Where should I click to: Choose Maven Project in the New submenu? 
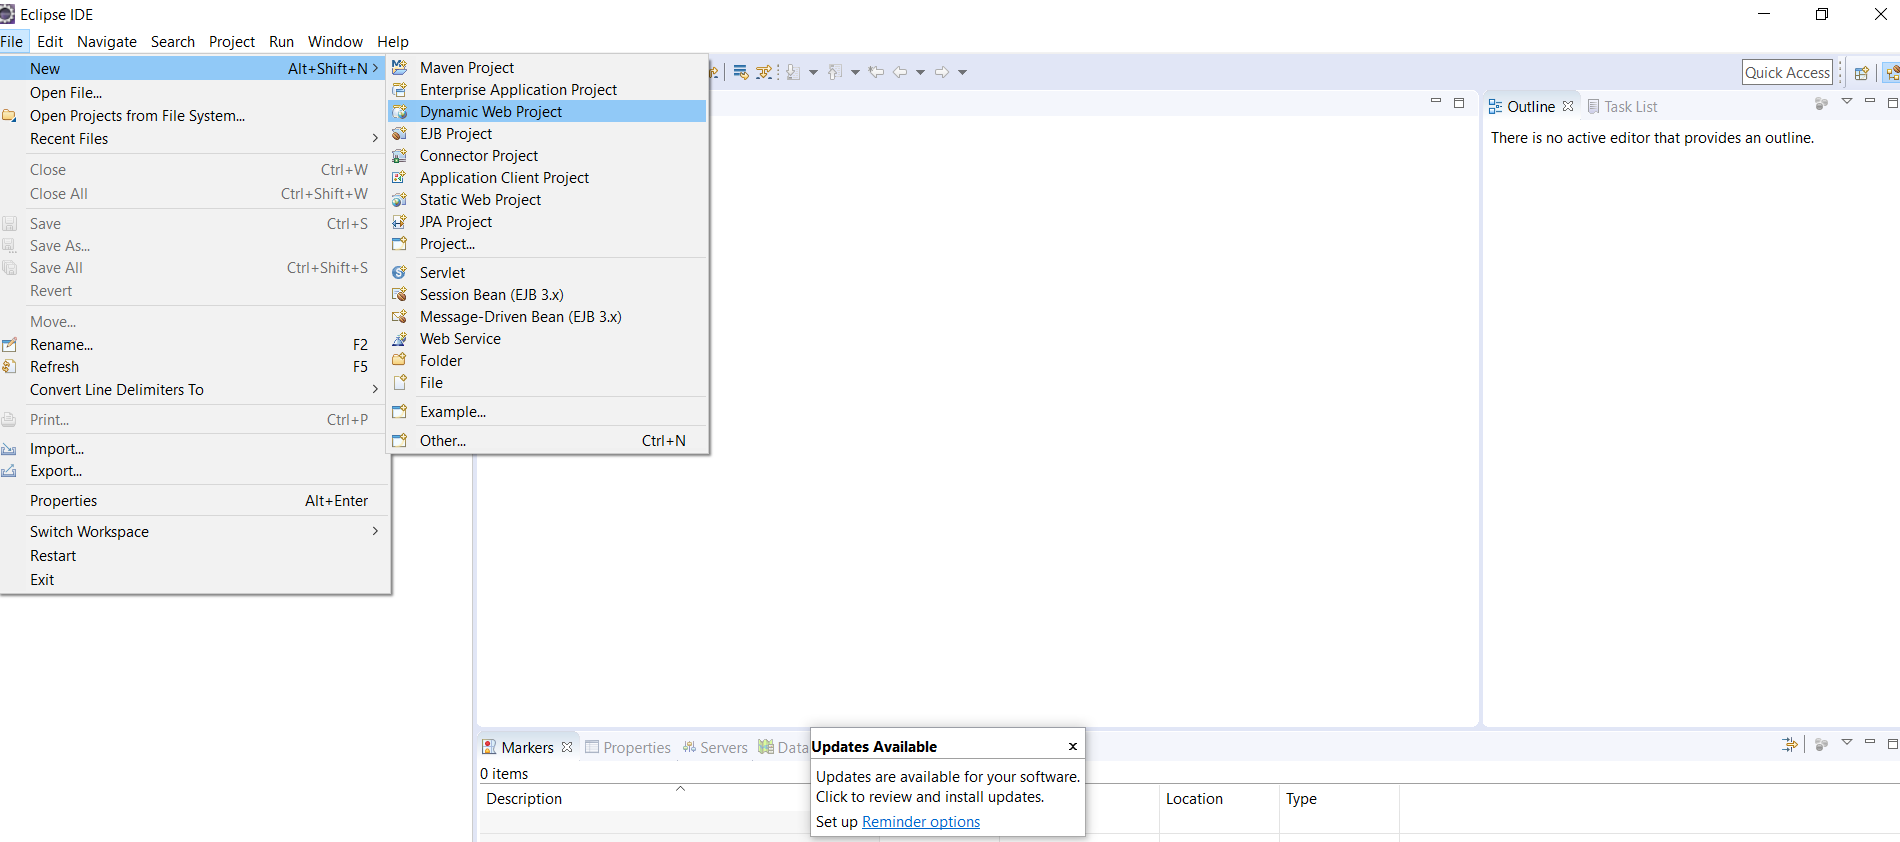[x=466, y=68]
